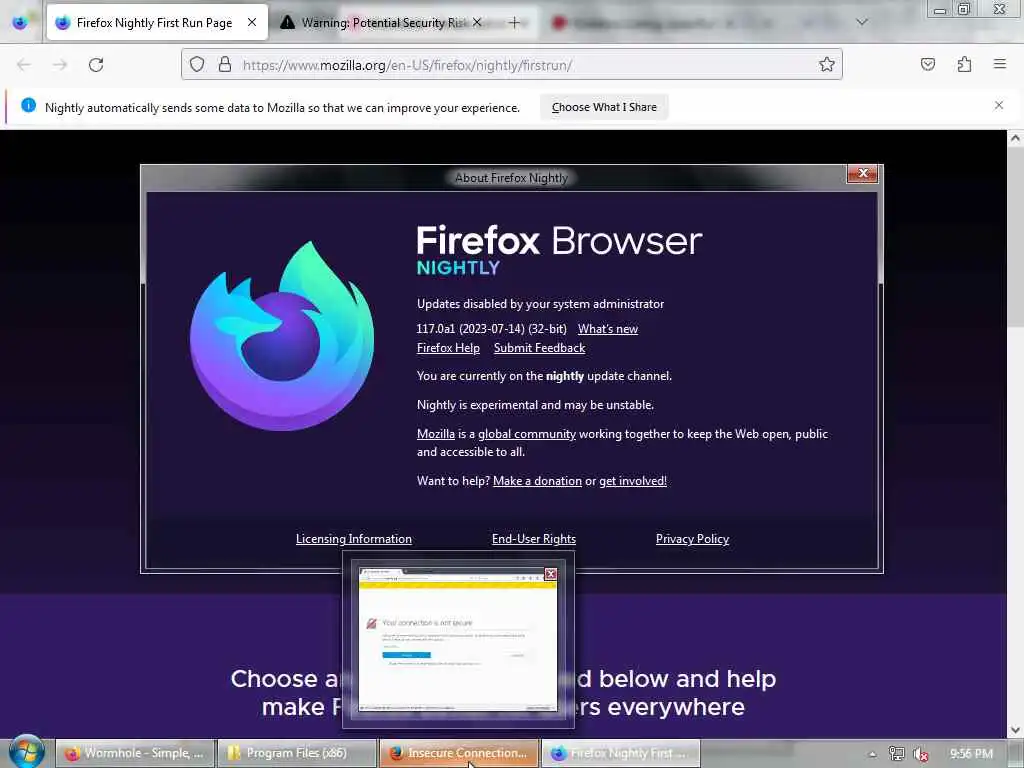
Task: Click the info icon in the notification bar
Action: [29, 105]
